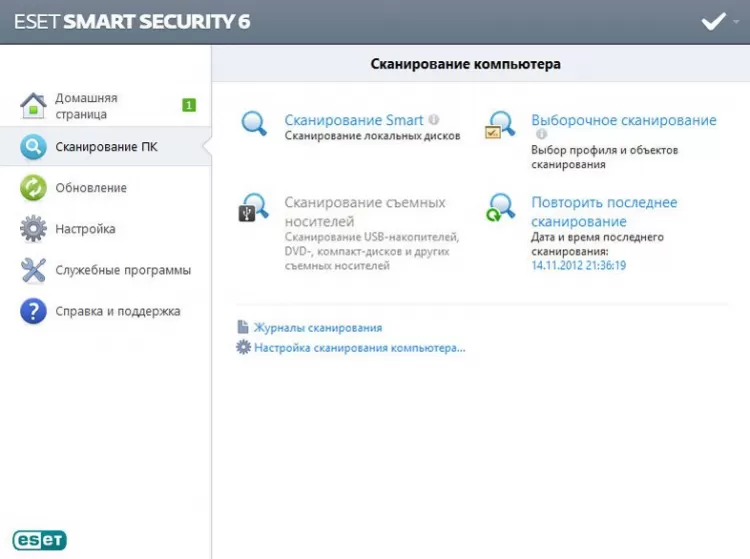The width and height of the screenshot is (750, 559).
Task: Click the info icon under Выборочное сканирование
Action: (x=541, y=134)
